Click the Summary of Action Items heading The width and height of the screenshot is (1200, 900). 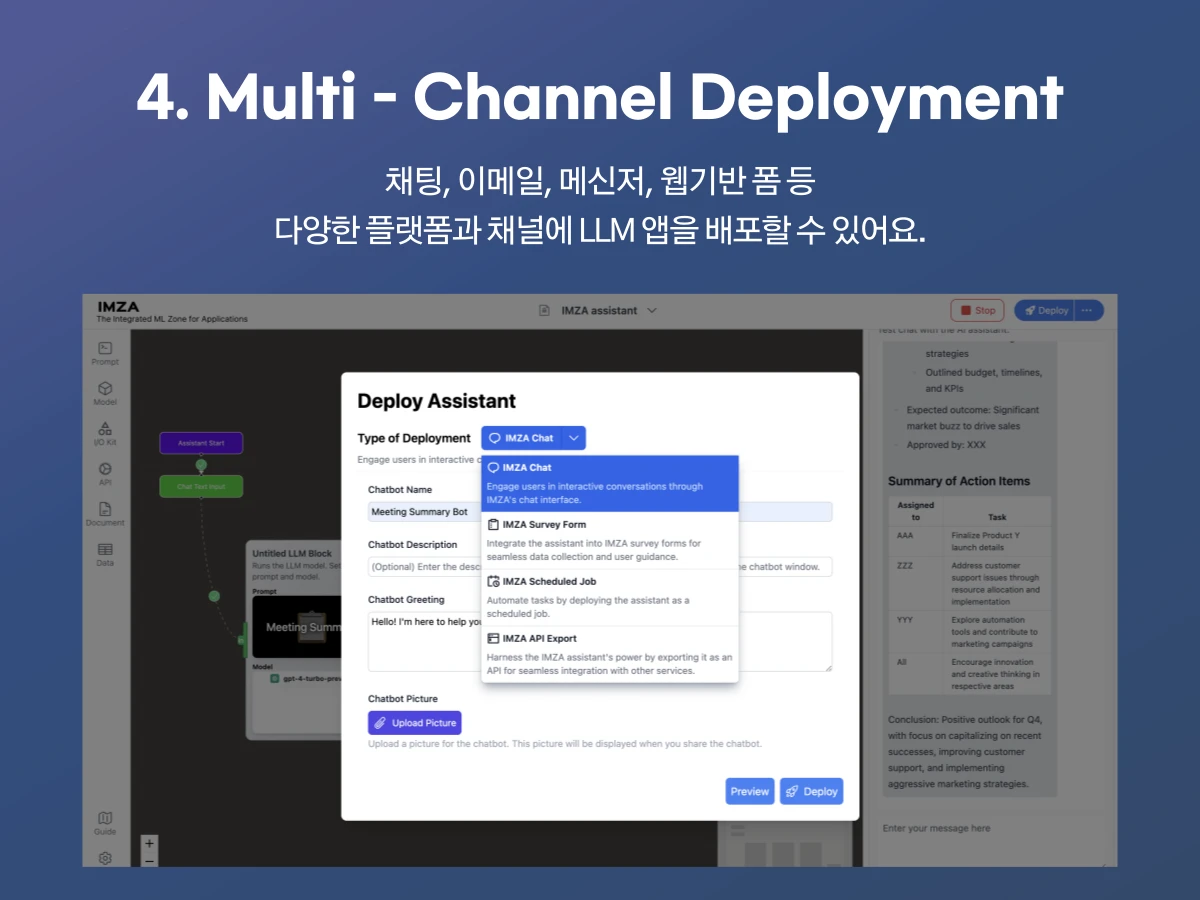[x=958, y=481]
